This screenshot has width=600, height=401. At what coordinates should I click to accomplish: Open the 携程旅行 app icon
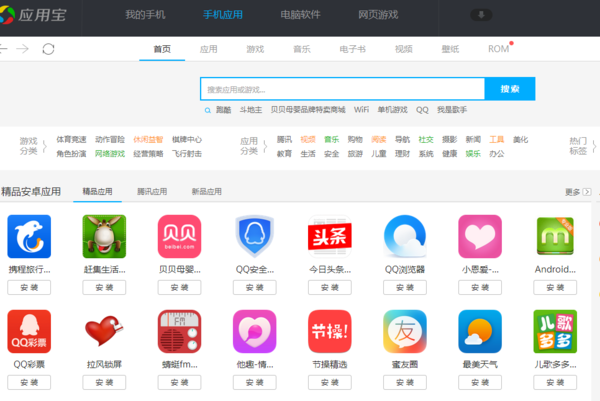29,236
